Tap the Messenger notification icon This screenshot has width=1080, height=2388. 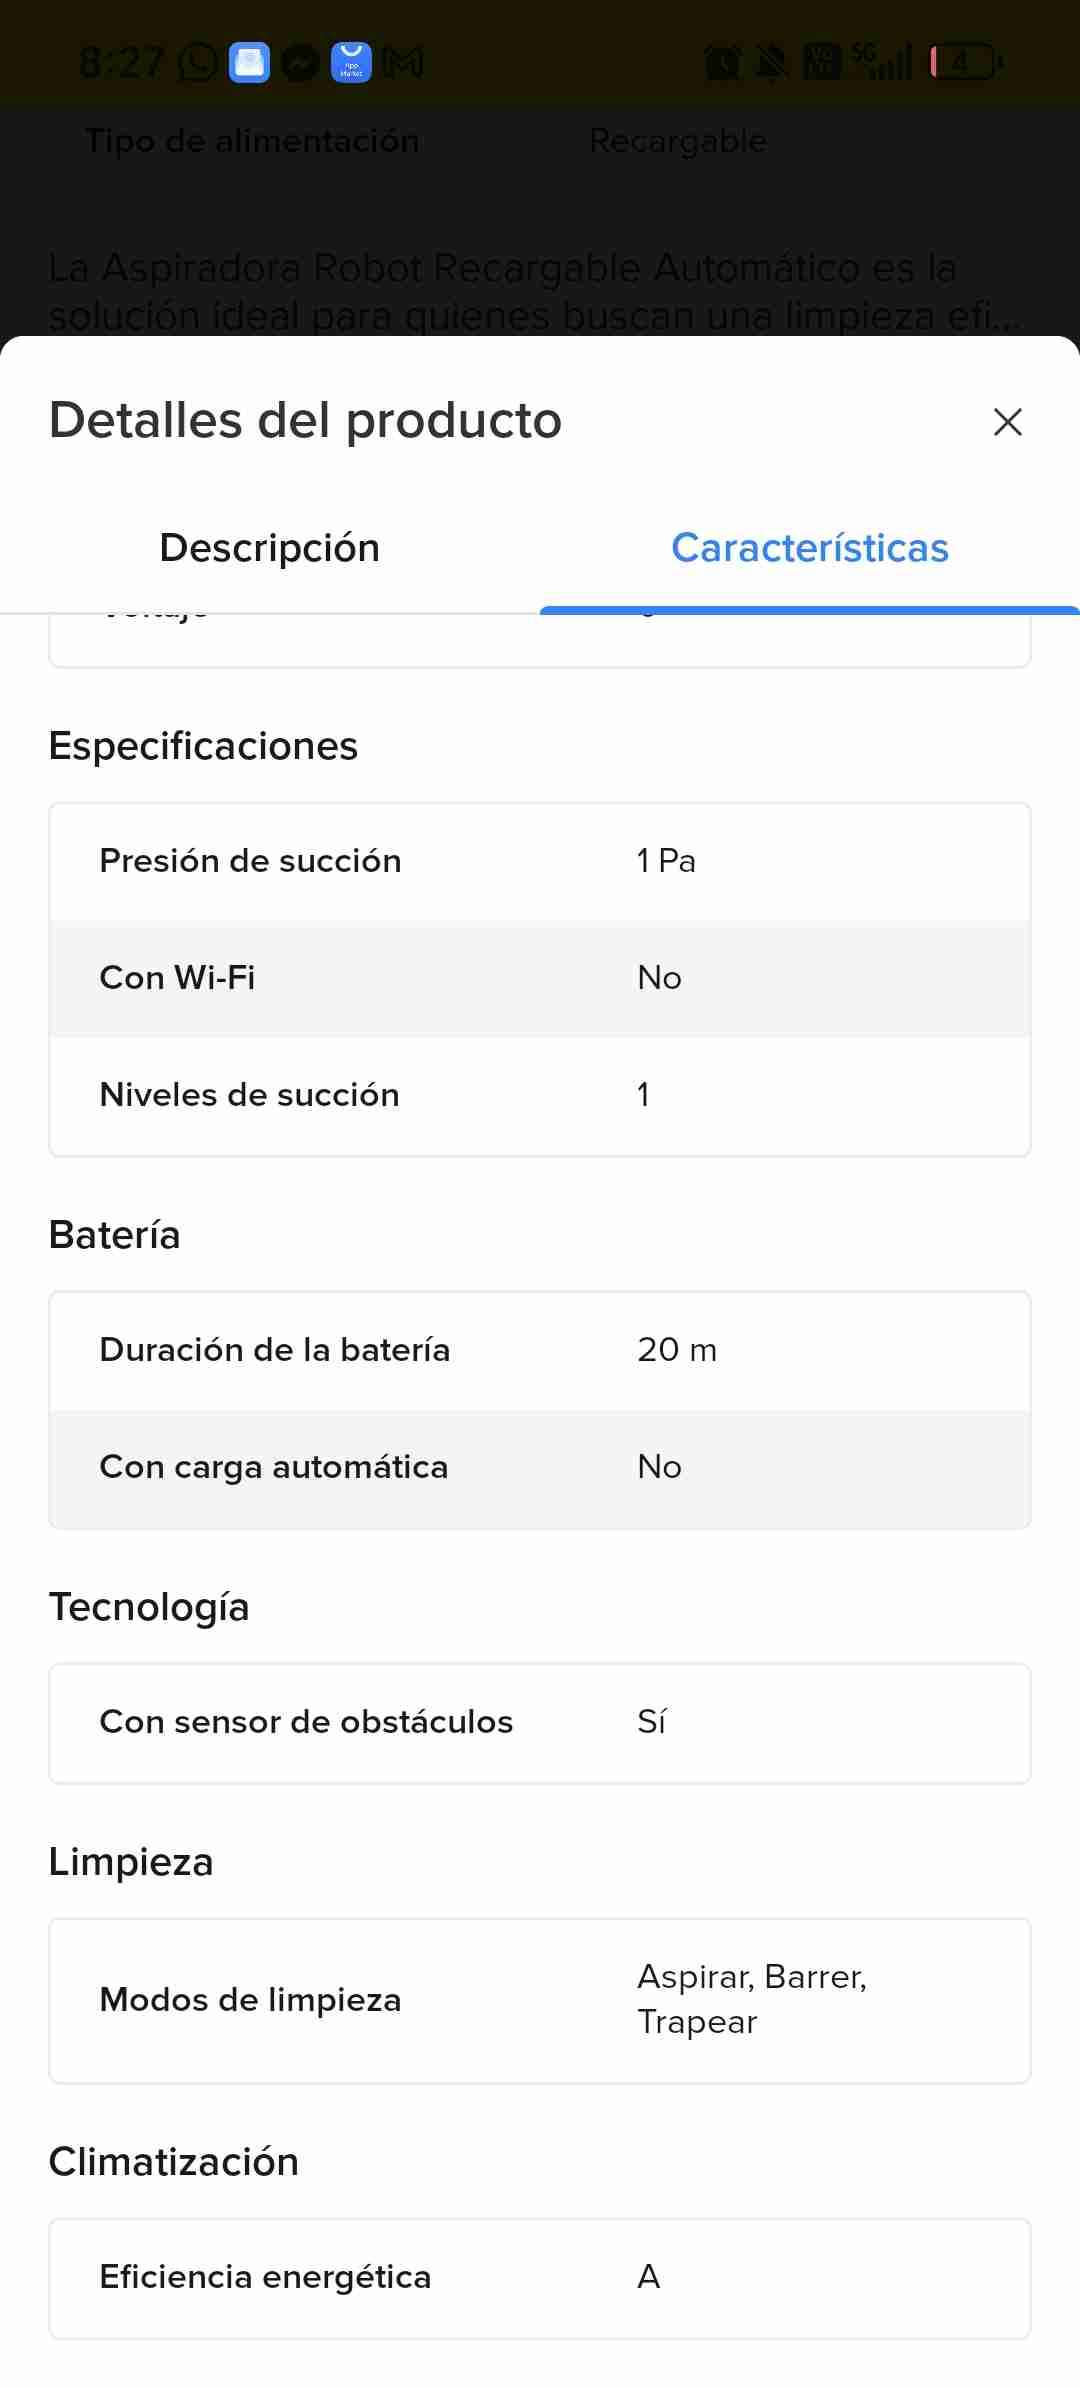[x=300, y=63]
